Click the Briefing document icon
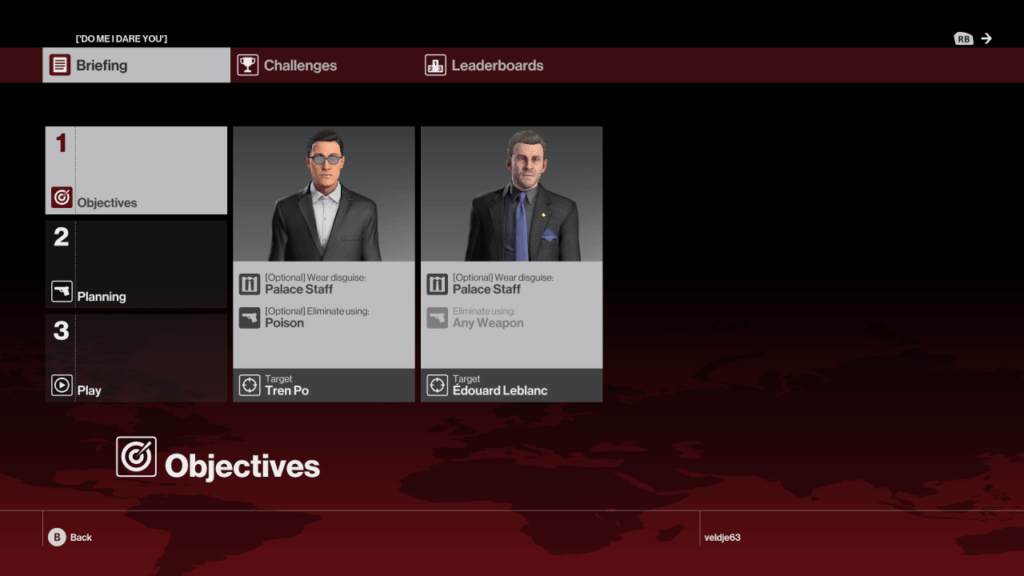1024x576 pixels. click(x=59, y=65)
